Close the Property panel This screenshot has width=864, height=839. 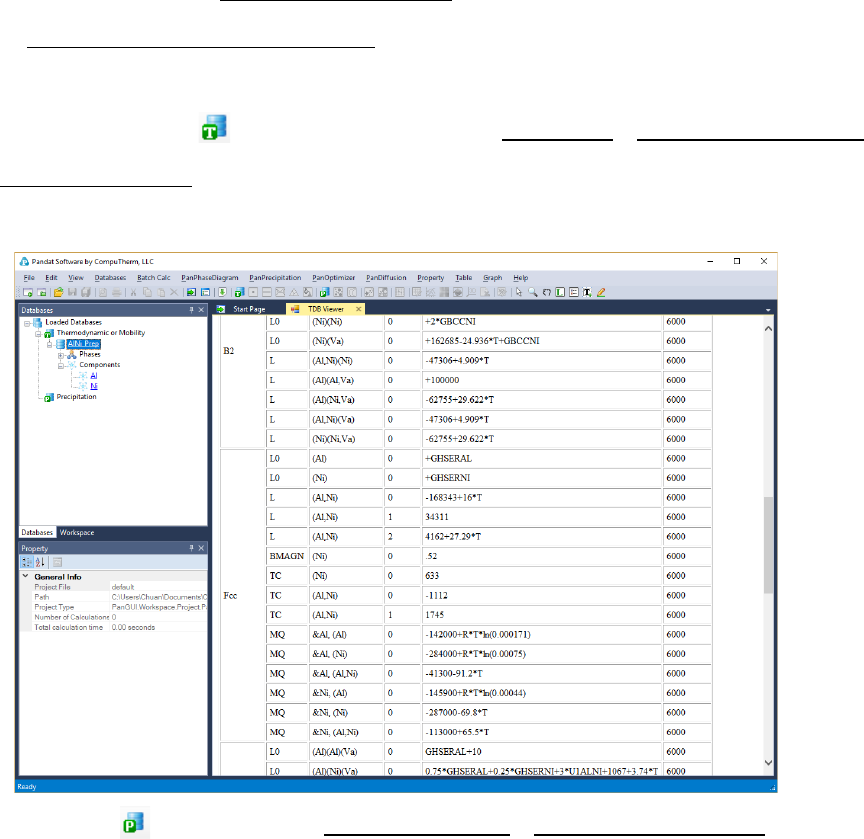[x=201, y=548]
